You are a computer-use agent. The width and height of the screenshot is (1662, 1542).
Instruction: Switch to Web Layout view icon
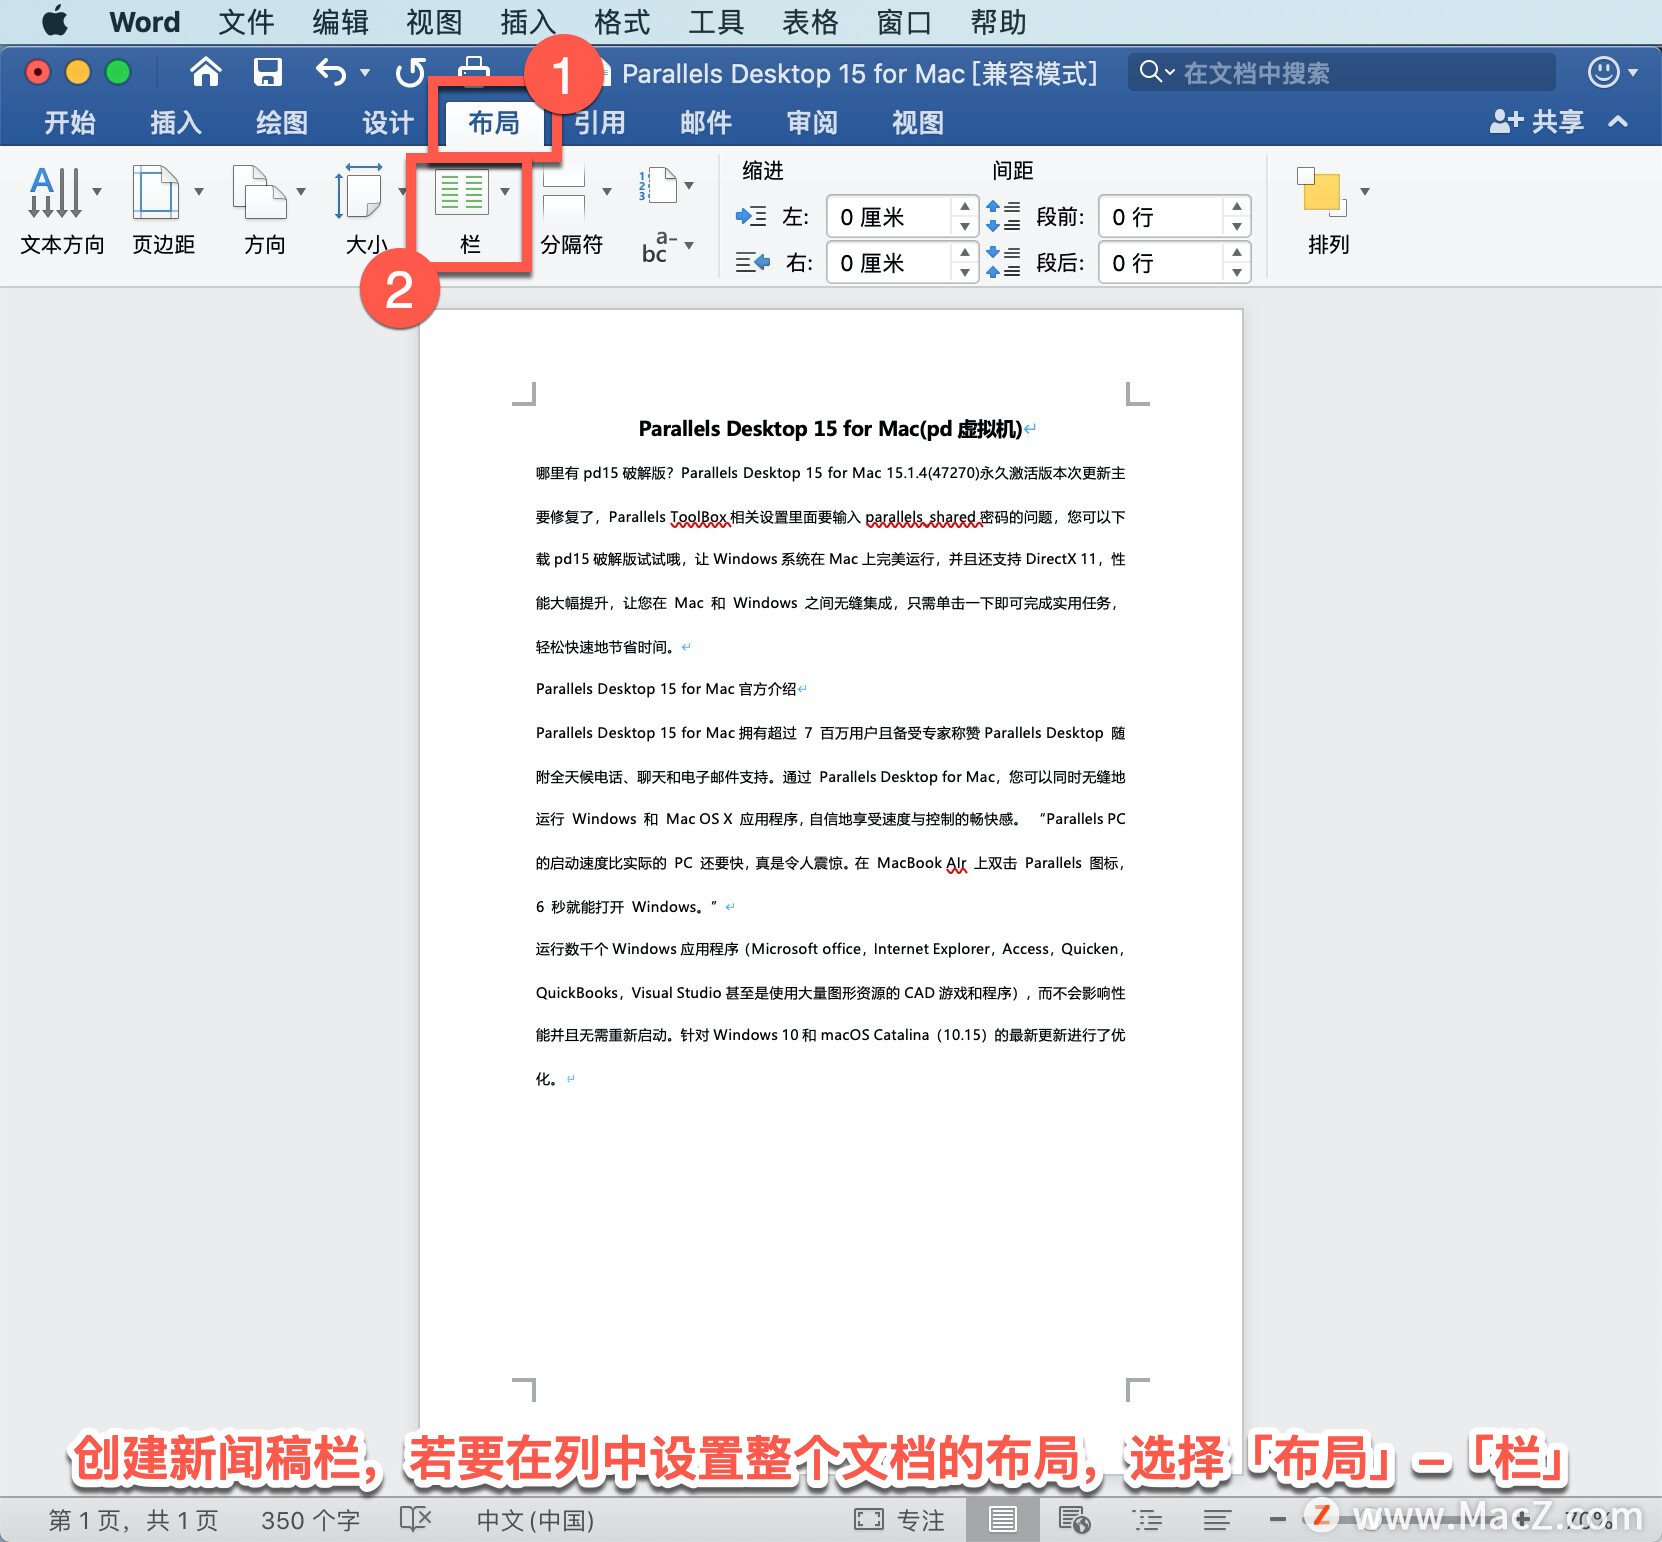(1074, 1520)
